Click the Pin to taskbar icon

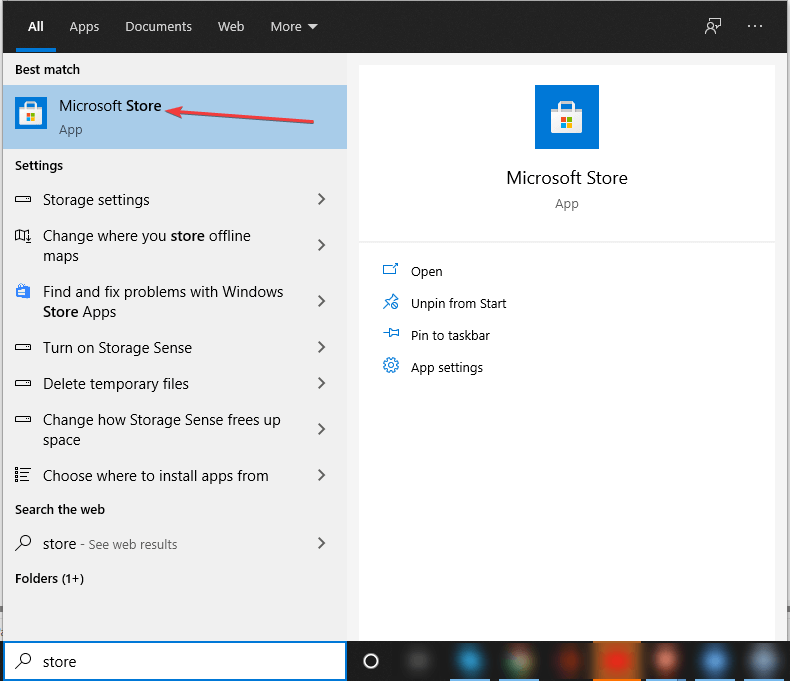(x=391, y=335)
